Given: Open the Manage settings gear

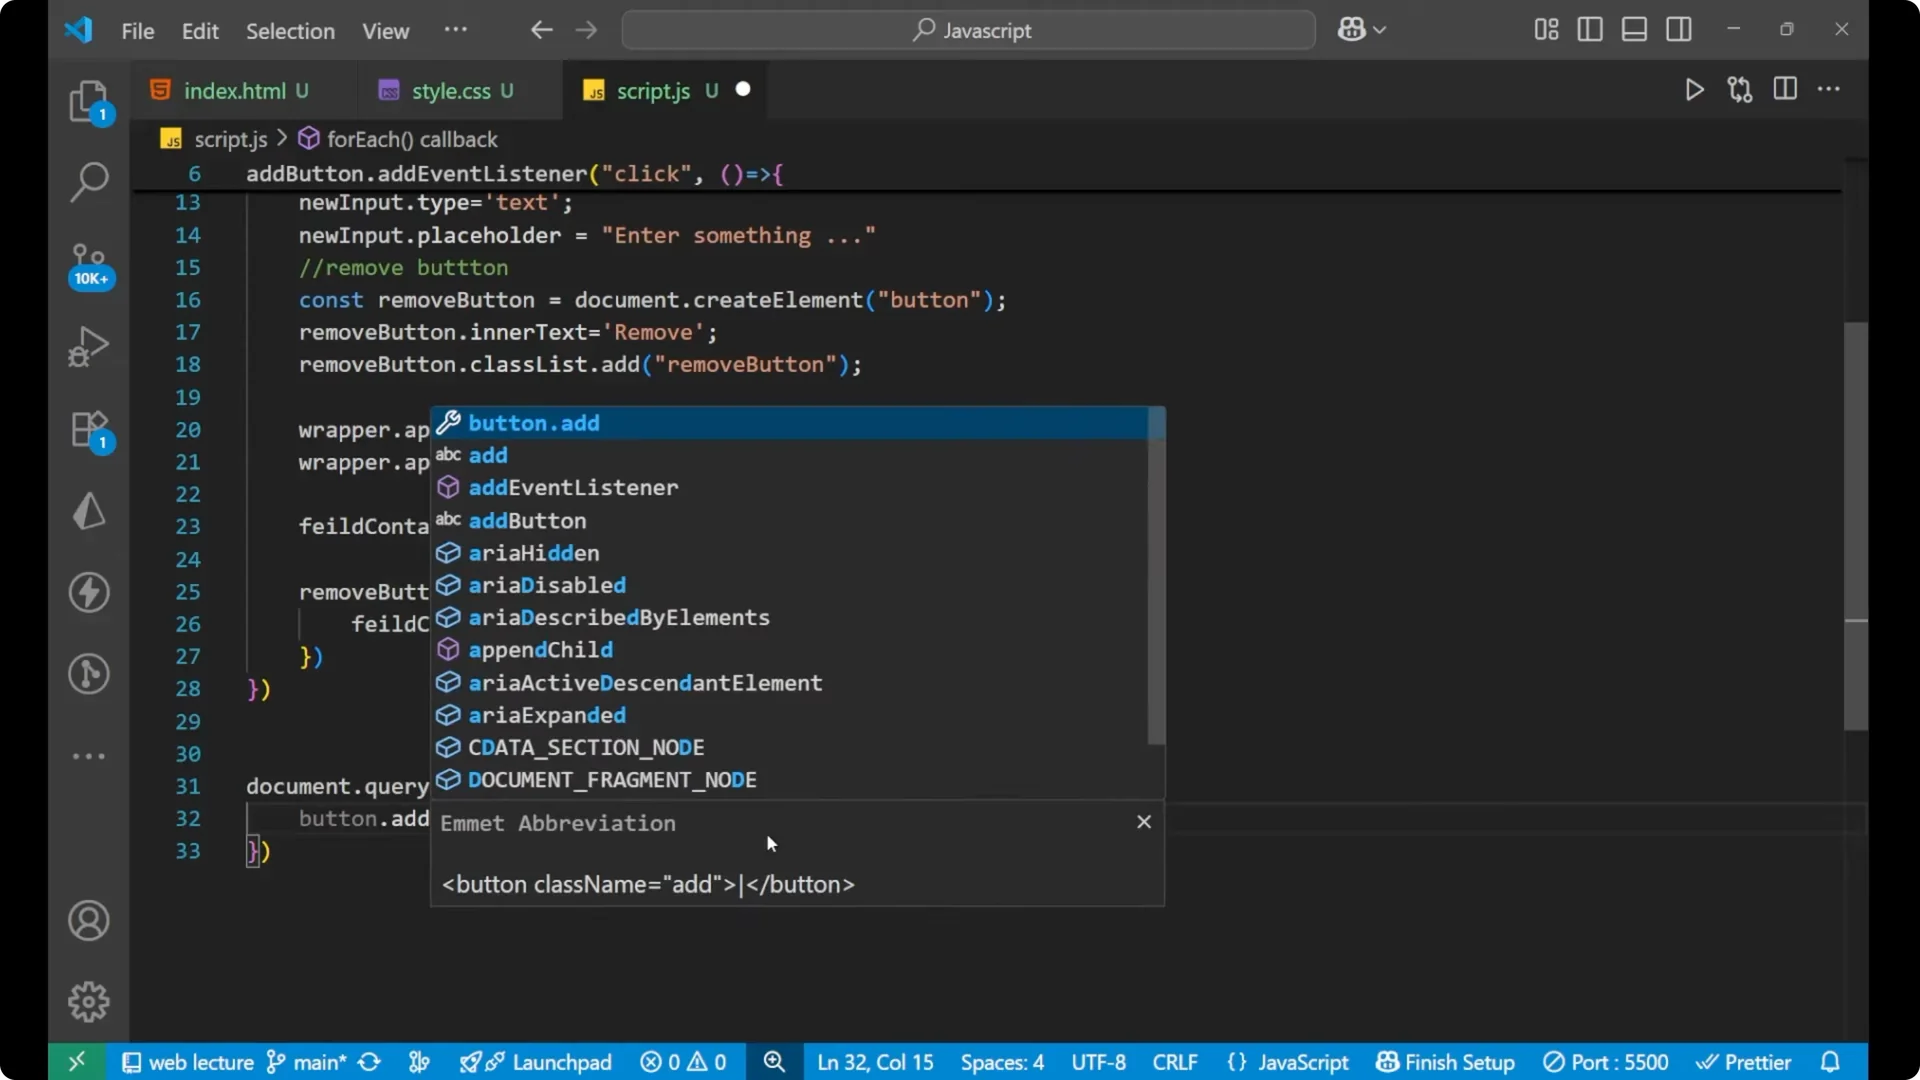Looking at the screenshot, I should (89, 1001).
